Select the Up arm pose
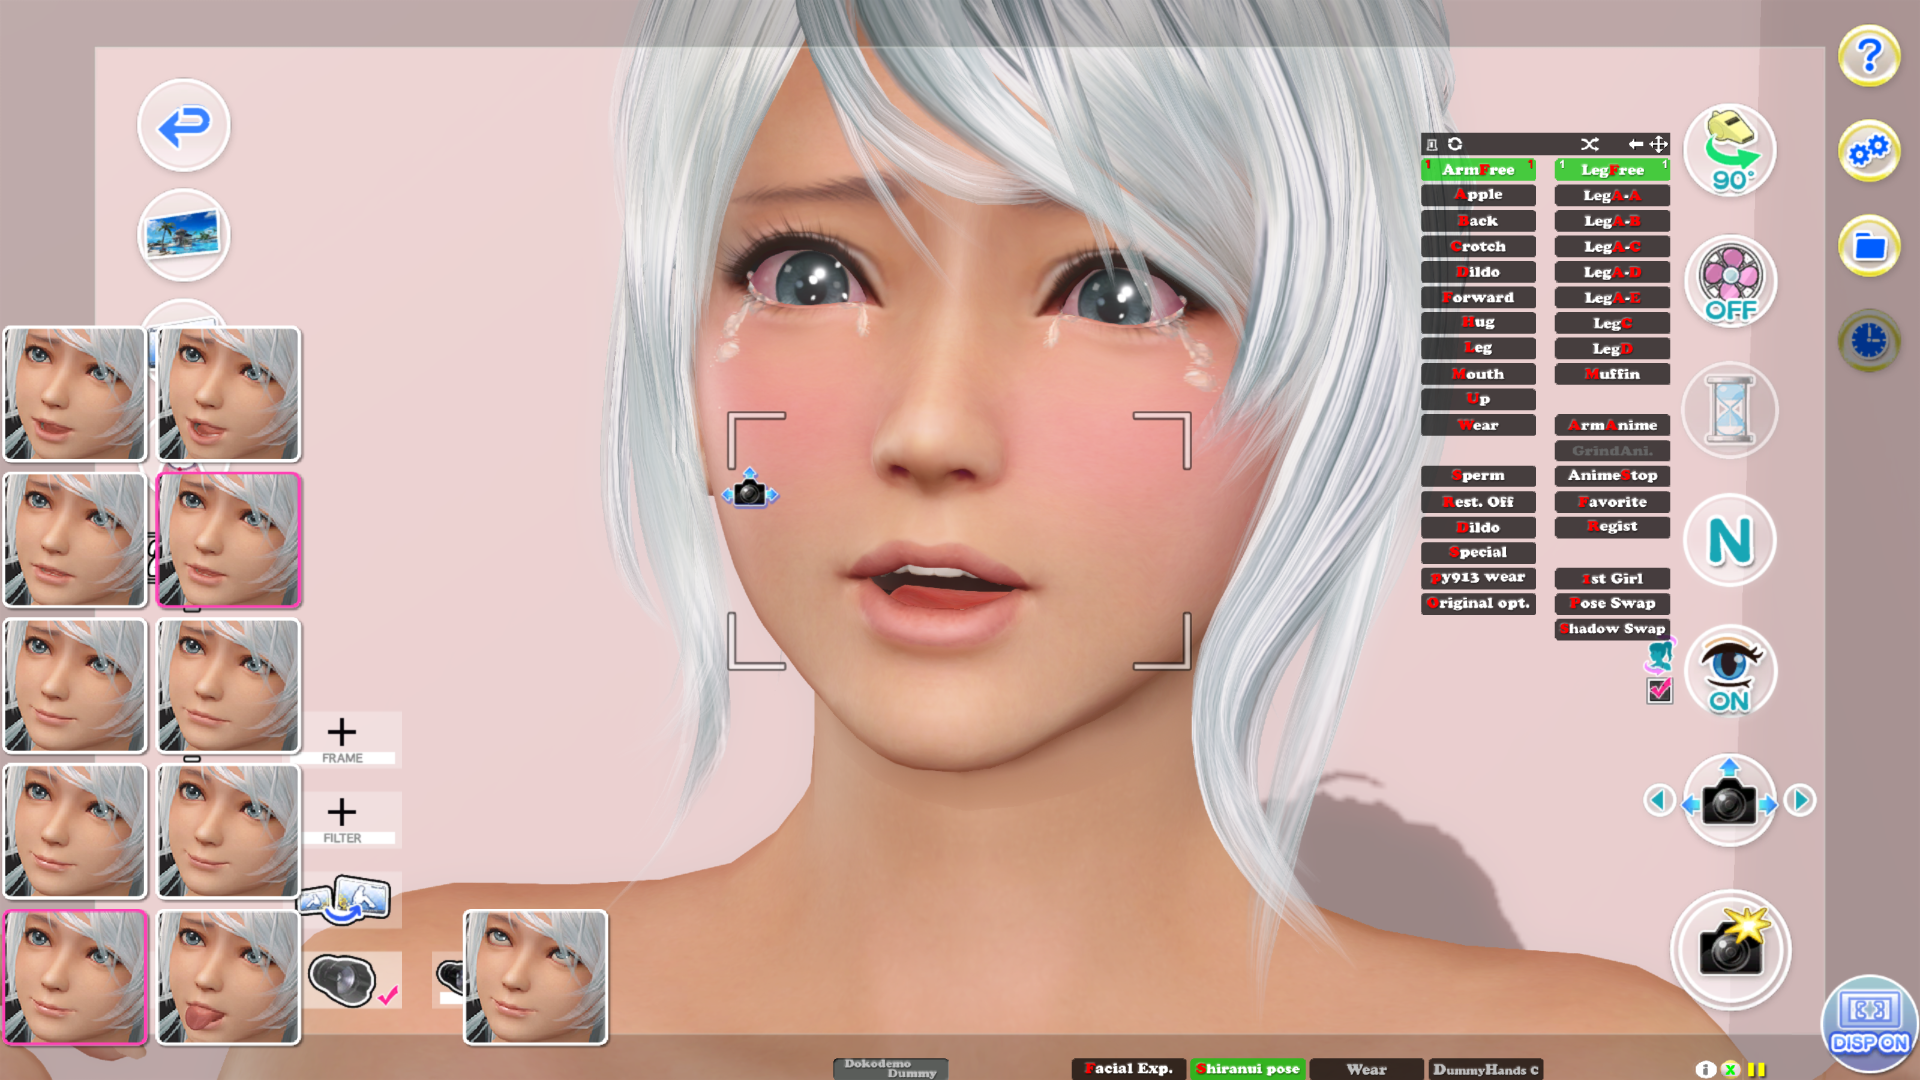Viewport: 1920px width, 1080px height. click(1478, 399)
